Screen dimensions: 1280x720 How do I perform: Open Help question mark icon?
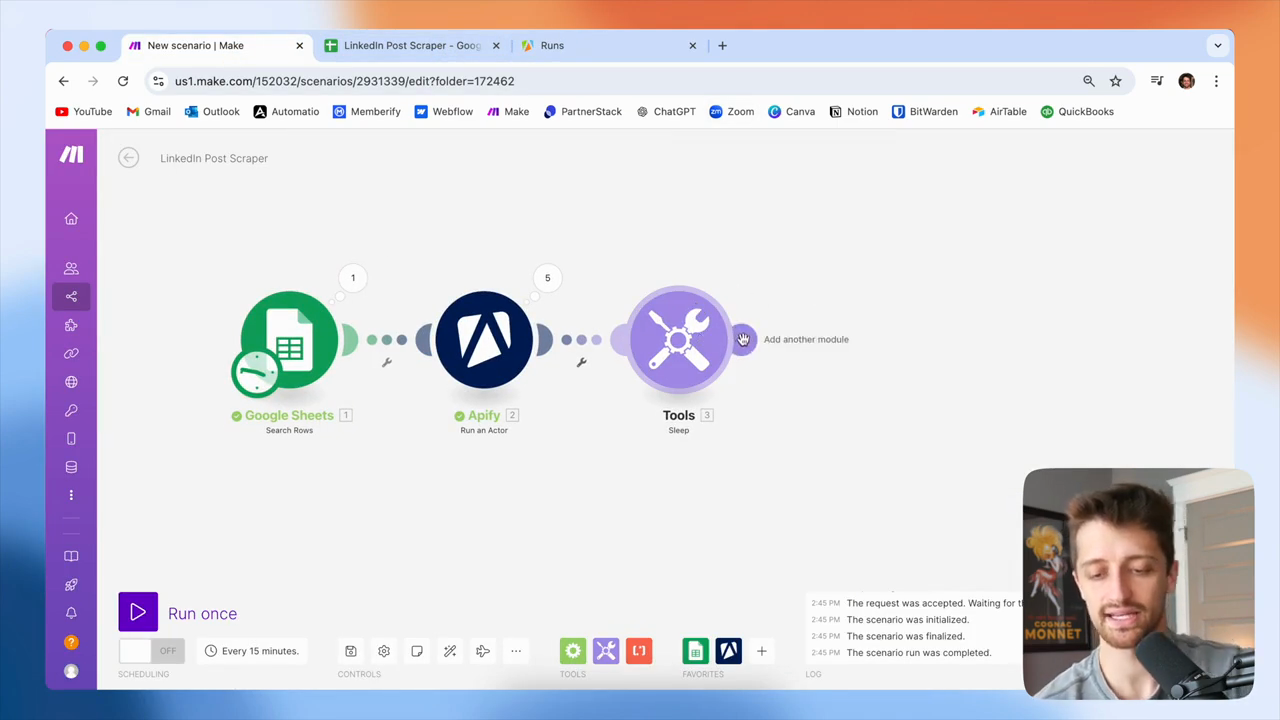71,642
